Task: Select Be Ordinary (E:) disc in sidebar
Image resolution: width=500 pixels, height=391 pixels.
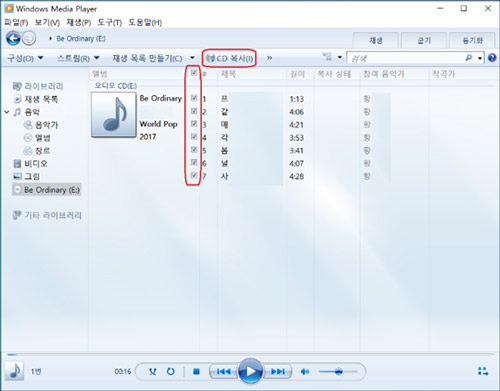Action: coord(47,190)
